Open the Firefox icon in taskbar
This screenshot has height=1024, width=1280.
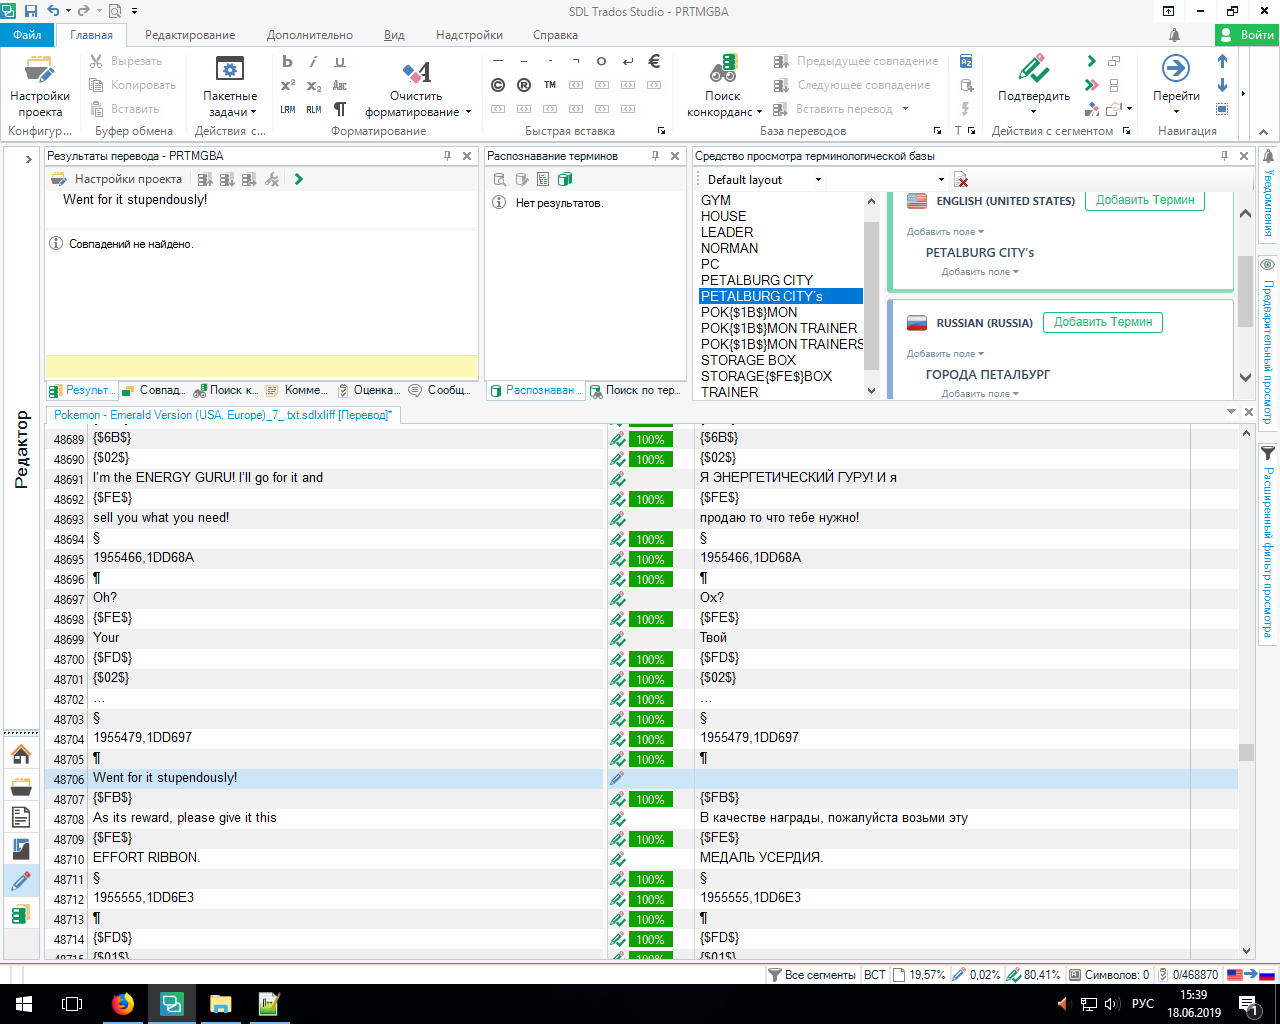[123, 1004]
